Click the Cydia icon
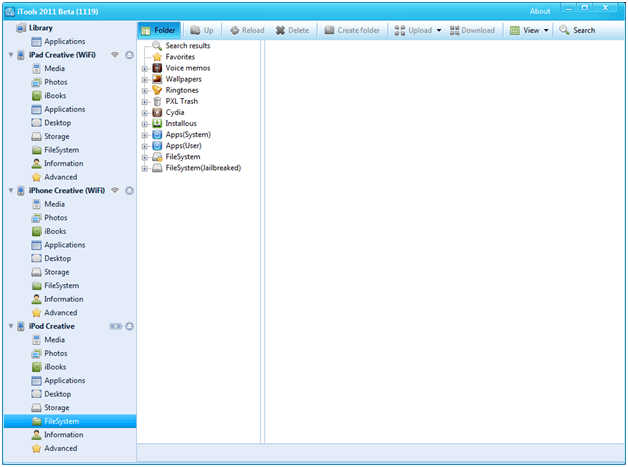 [157, 113]
